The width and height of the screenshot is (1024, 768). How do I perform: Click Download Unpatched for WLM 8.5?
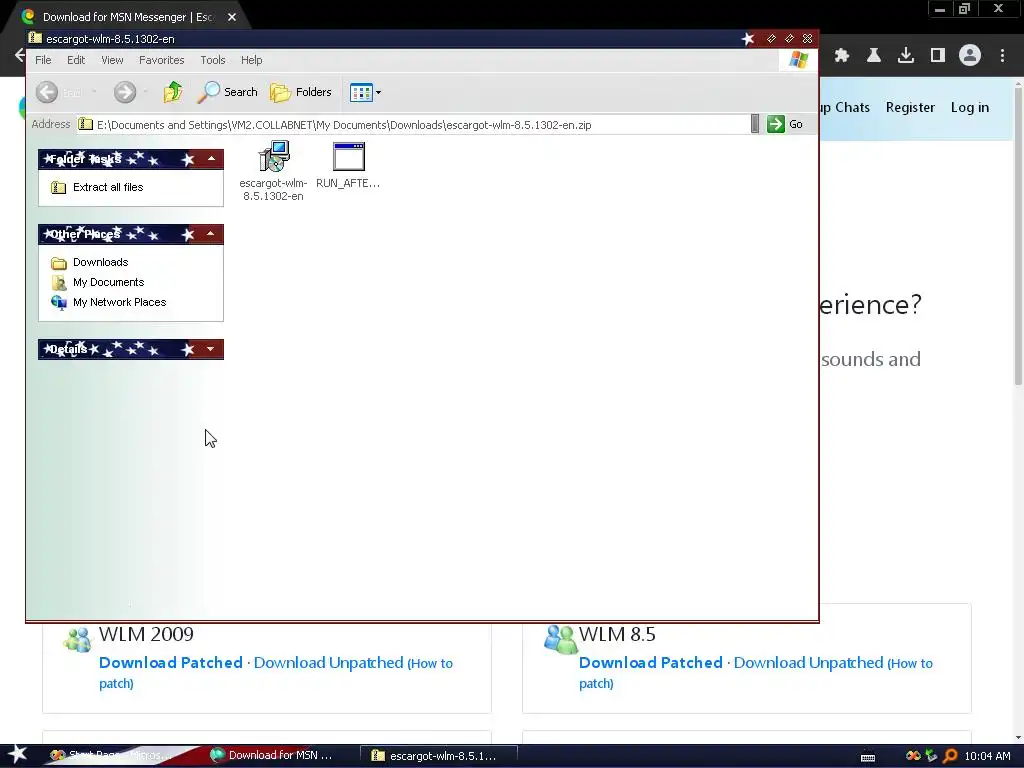coord(808,663)
